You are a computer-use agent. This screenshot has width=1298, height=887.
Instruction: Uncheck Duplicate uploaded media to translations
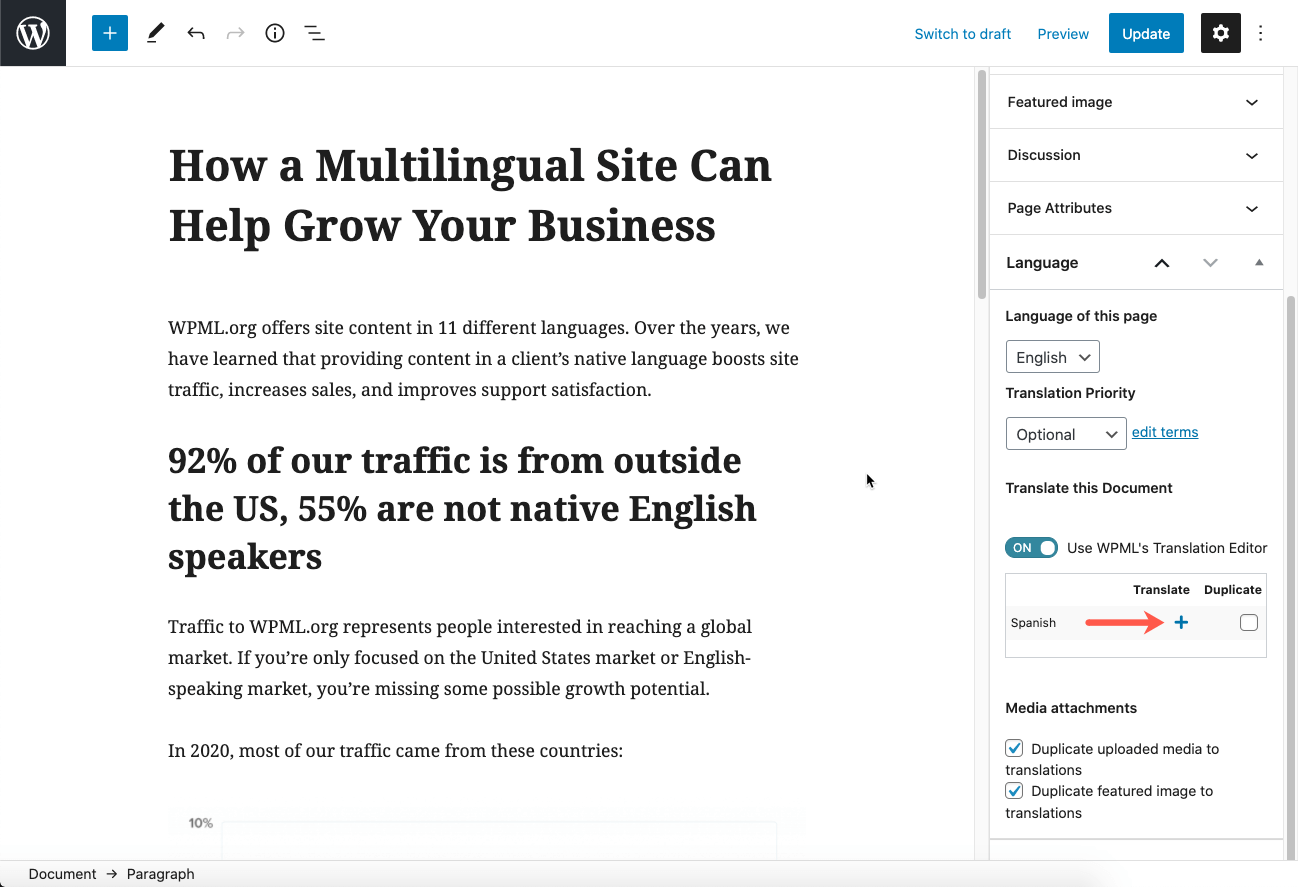pyautogui.click(x=1014, y=748)
